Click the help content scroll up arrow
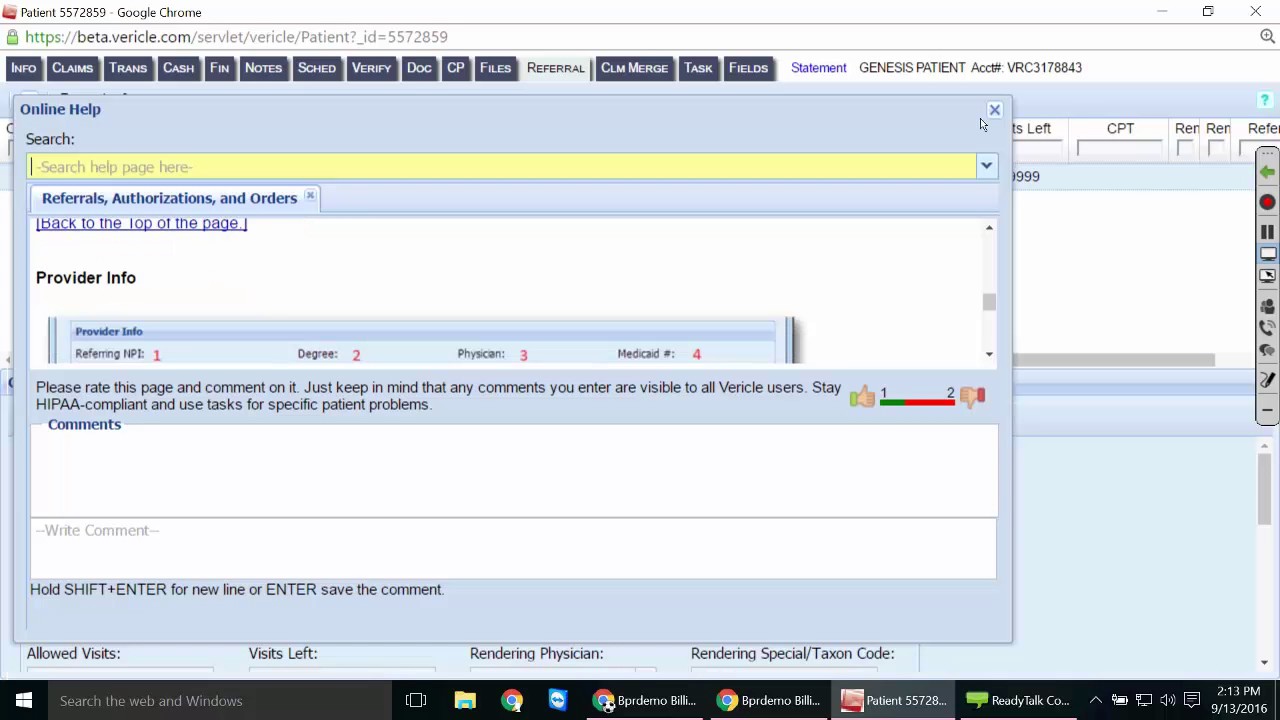The image size is (1280, 720). pyautogui.click(x=989, y=228)
